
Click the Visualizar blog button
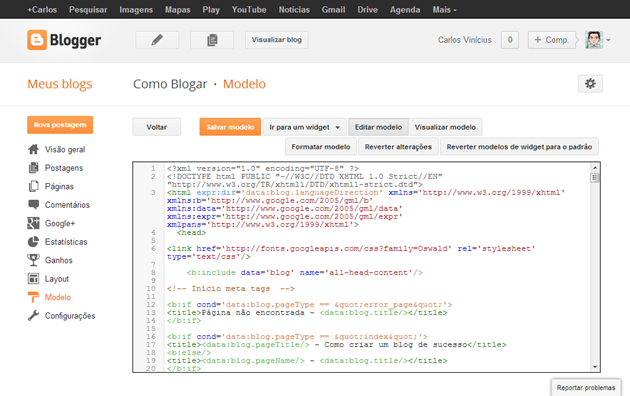click(276, 40)
